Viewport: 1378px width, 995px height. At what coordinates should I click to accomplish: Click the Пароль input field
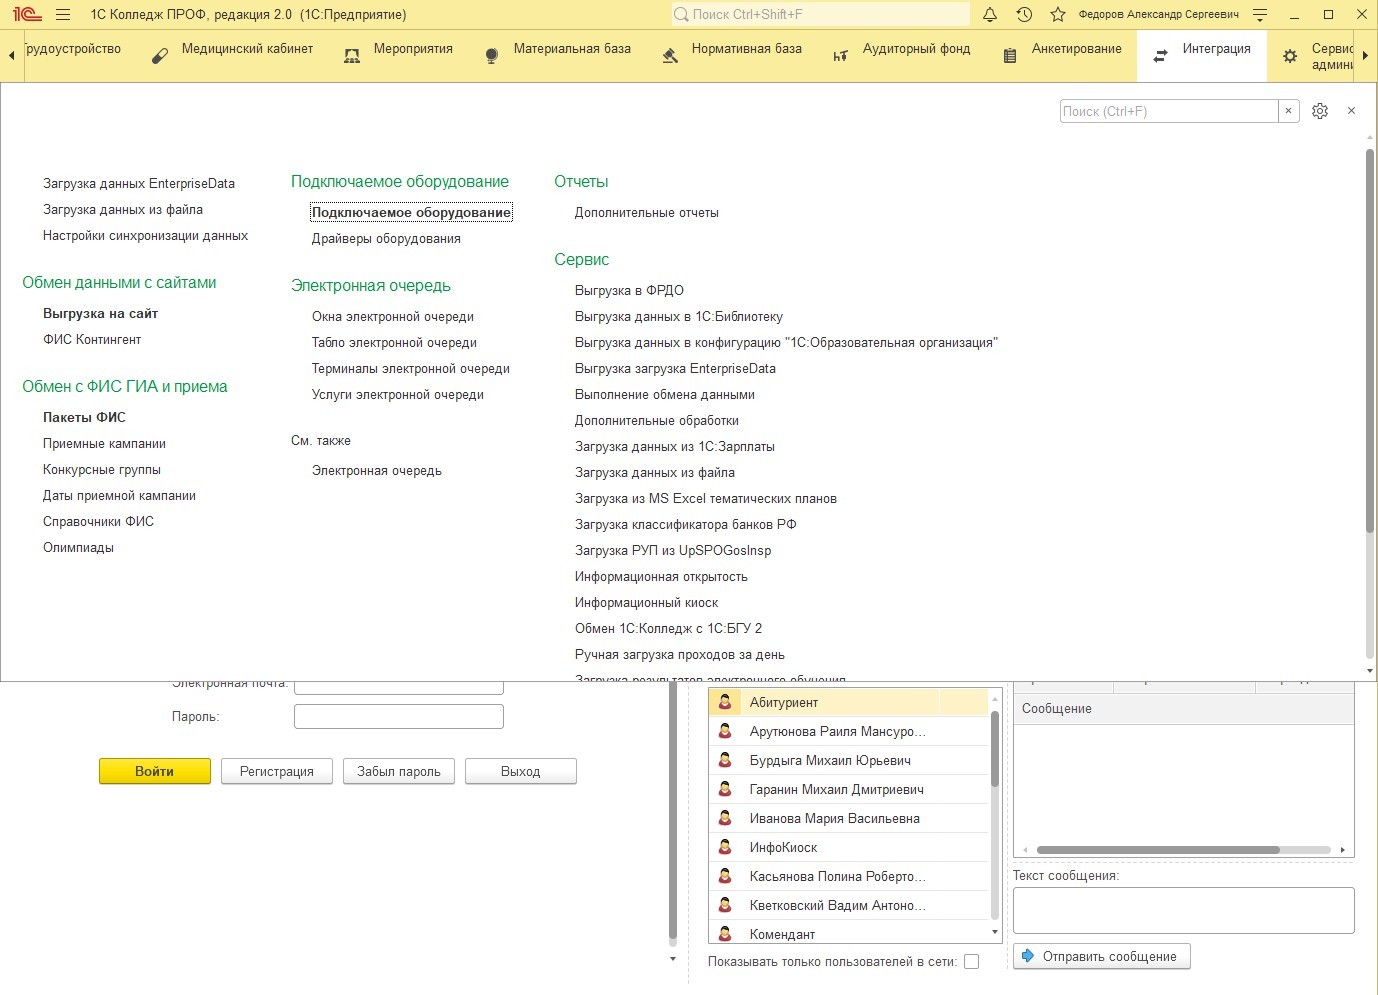[399, 716]
